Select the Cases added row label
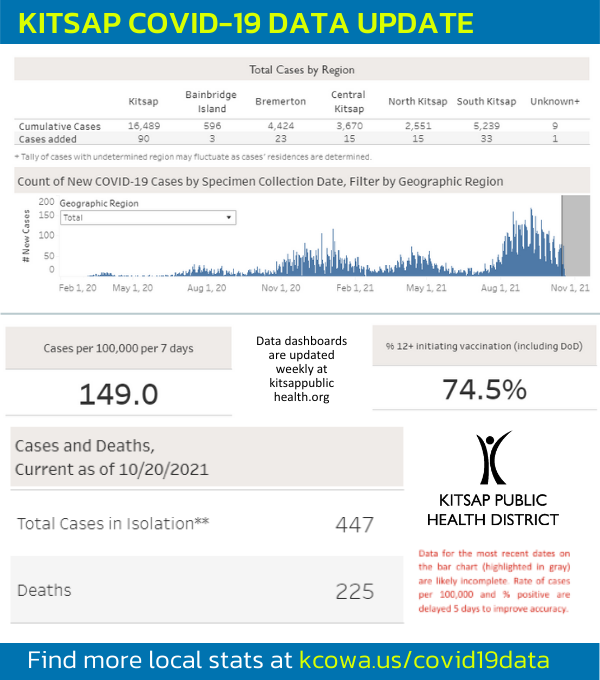600x680 pixels. click(x=48, y=141)
